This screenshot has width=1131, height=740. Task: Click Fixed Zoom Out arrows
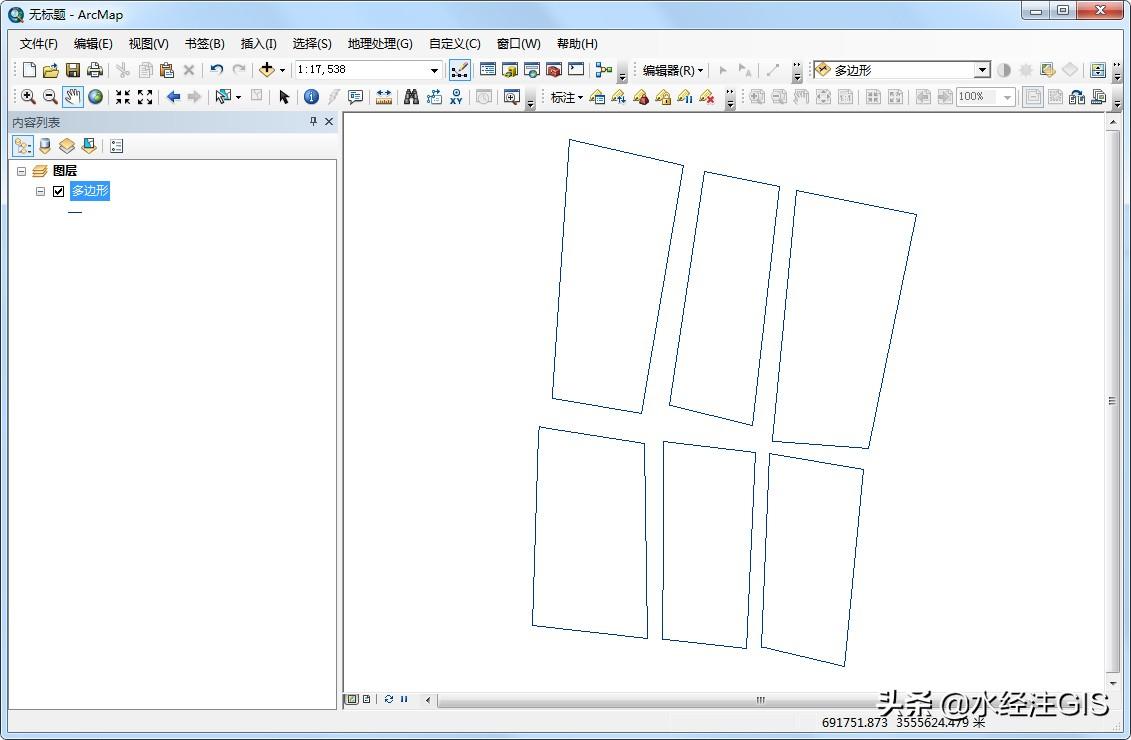click(145, 97)
